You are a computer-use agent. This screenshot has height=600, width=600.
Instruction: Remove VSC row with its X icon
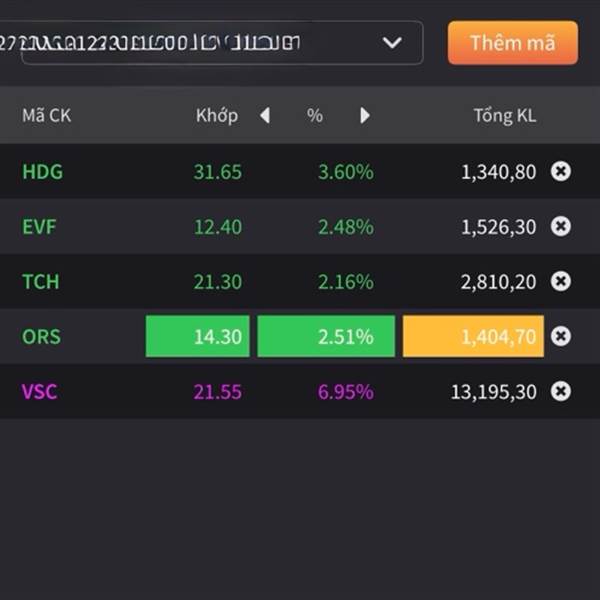coord(561,391)
